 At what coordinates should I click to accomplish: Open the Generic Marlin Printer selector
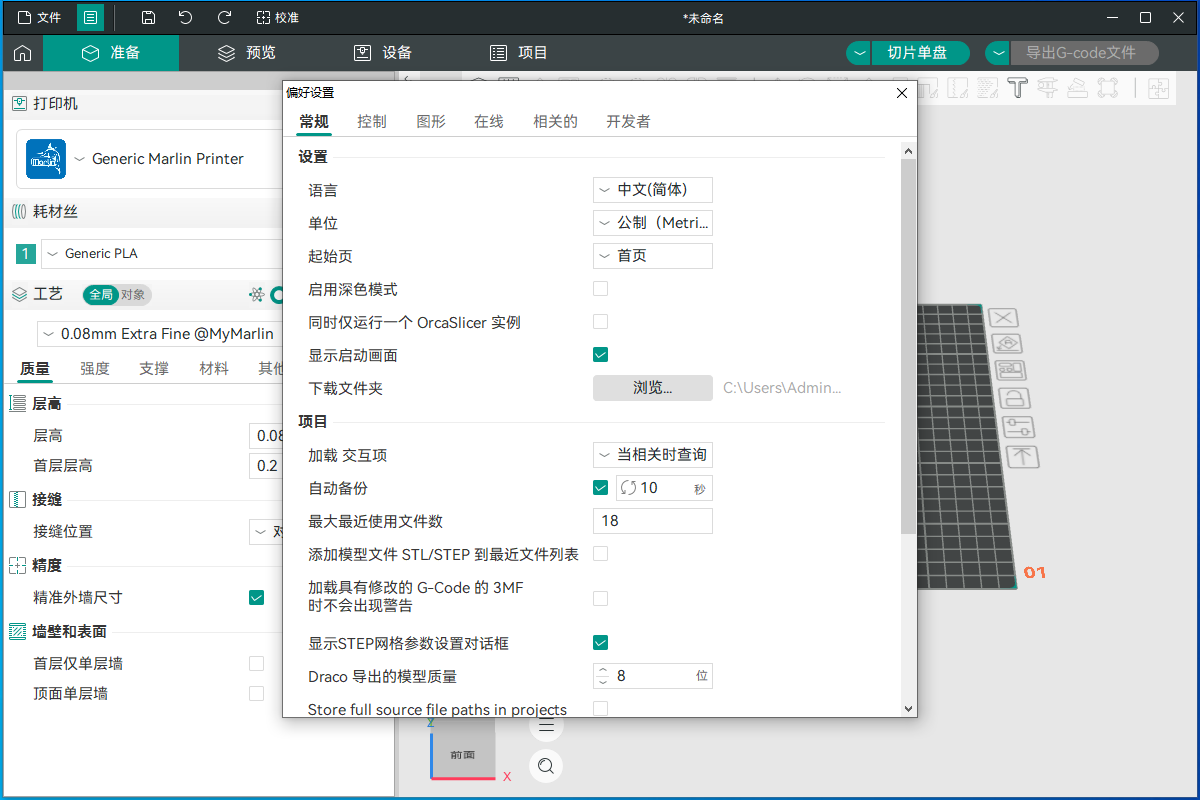pyautogui.click(x=150, y=159)
